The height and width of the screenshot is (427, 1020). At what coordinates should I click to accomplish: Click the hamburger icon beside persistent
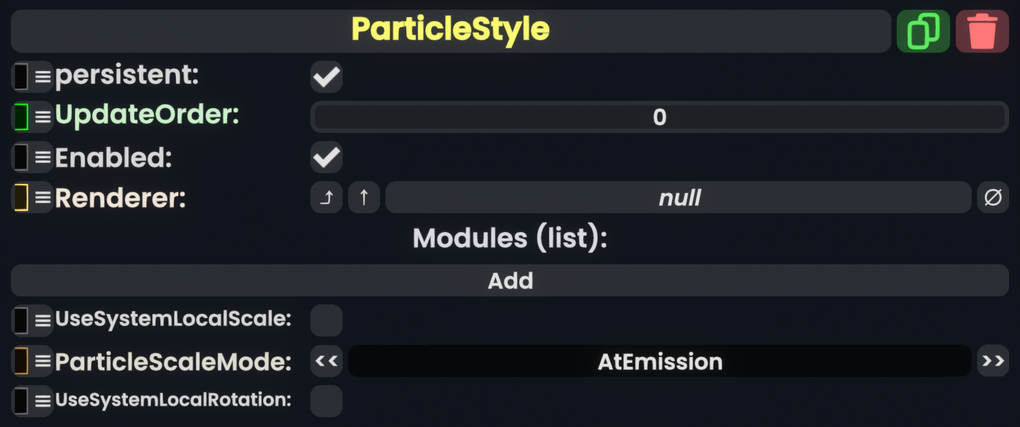[43, 76]
